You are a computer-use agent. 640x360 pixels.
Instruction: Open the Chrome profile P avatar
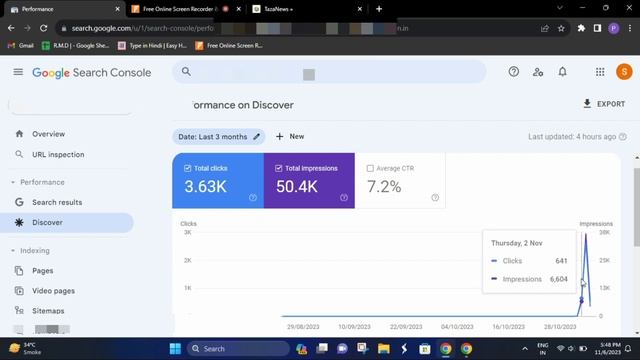pos(614,28)
